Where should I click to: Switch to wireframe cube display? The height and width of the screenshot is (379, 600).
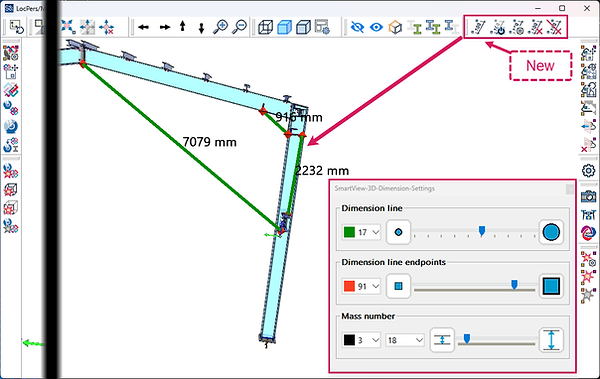click(x=265, y=27)
